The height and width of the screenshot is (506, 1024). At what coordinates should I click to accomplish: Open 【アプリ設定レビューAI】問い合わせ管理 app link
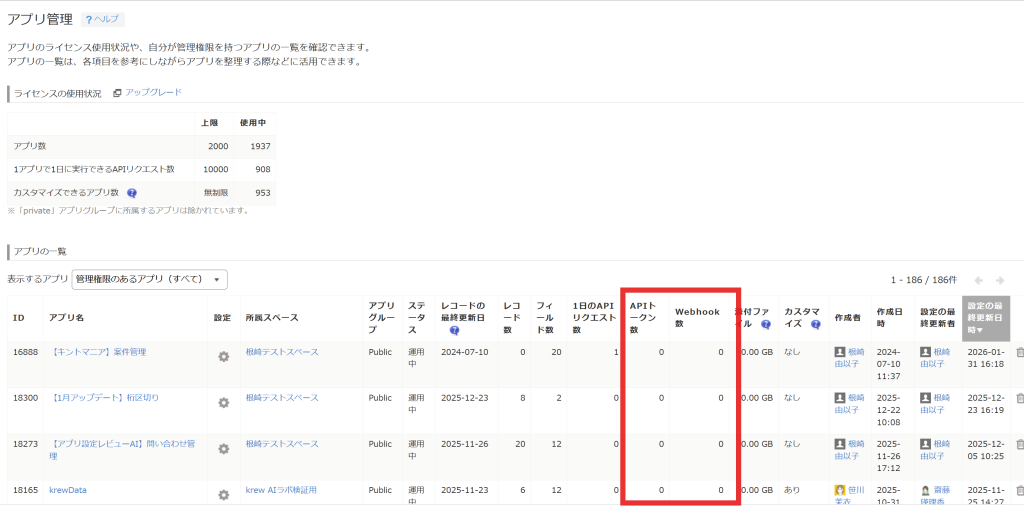click(x=122, y=444)
